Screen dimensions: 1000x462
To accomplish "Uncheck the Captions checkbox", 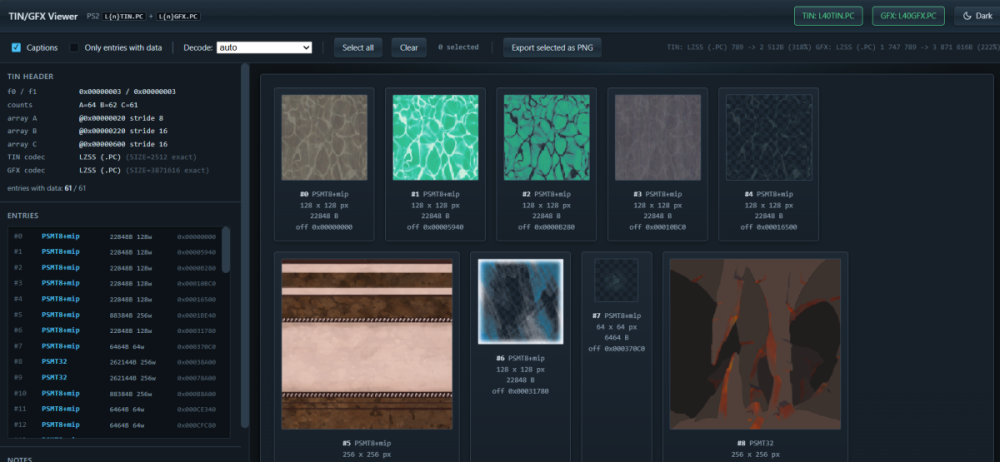I will coord(17,47).
